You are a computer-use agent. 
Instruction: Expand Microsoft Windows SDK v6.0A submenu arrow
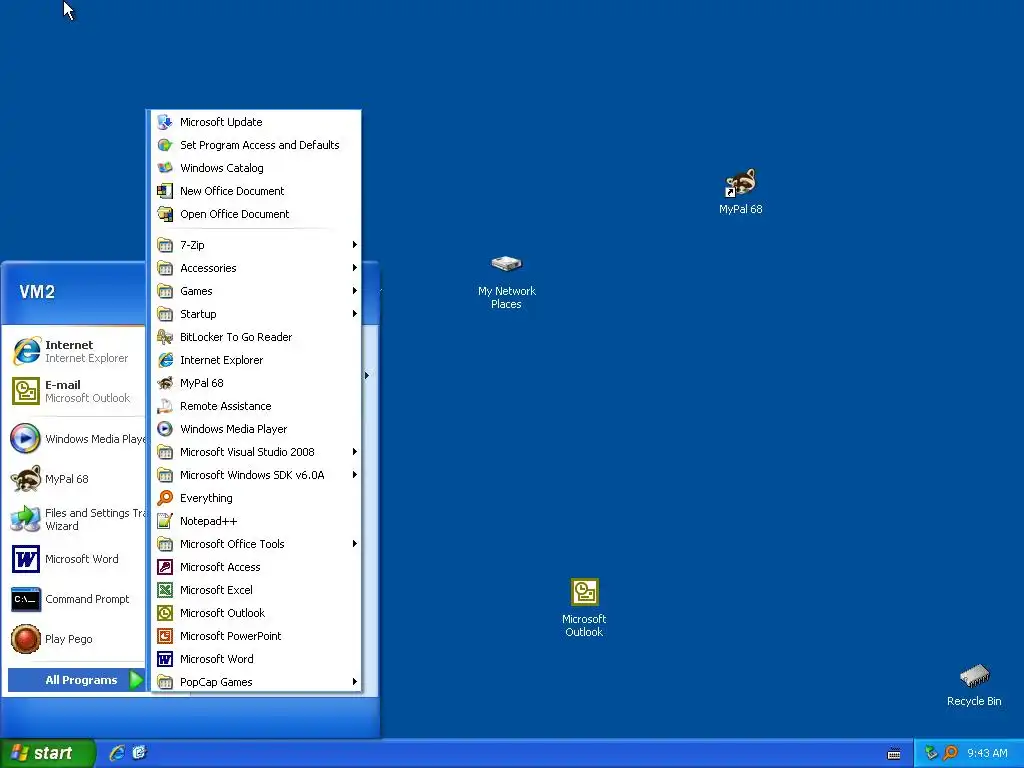(355, 475)
